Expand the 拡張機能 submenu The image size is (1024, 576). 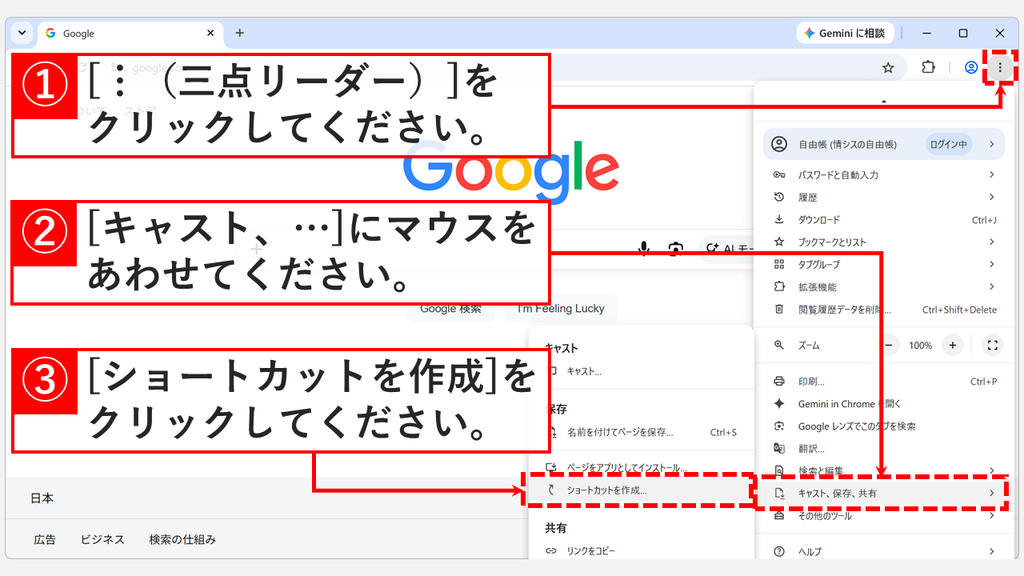click(884, 287)
